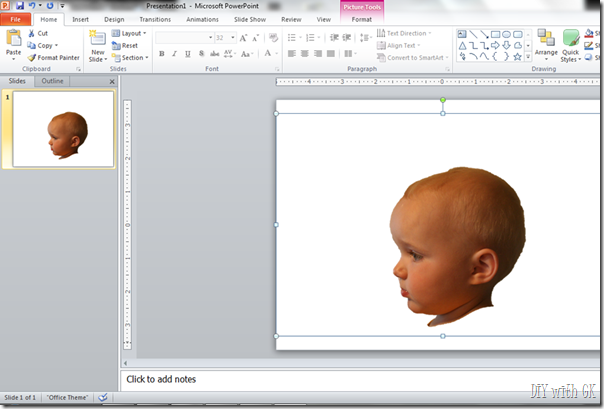Toggle text Shadow
Viewport: 604px width, 409px height.
click(x=201, y=54)
